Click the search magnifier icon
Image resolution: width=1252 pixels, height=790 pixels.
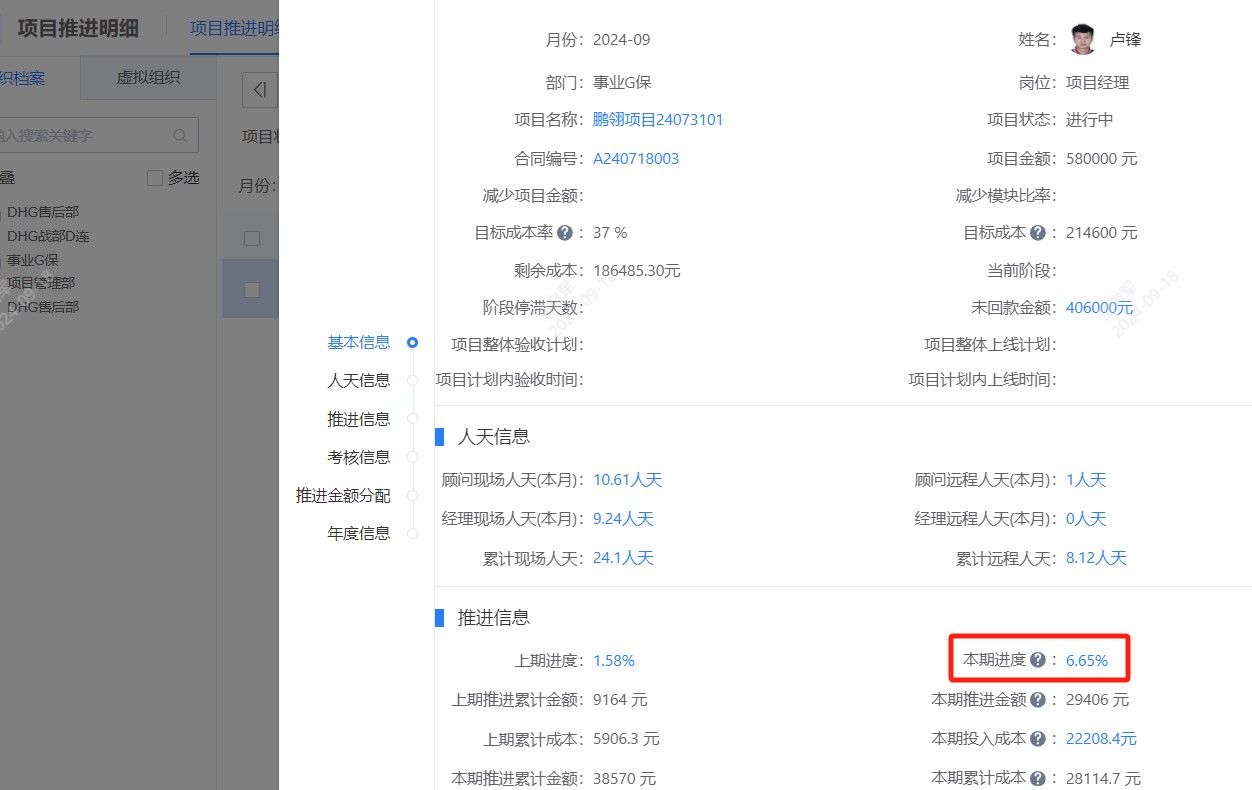click(x=180, y=134)
